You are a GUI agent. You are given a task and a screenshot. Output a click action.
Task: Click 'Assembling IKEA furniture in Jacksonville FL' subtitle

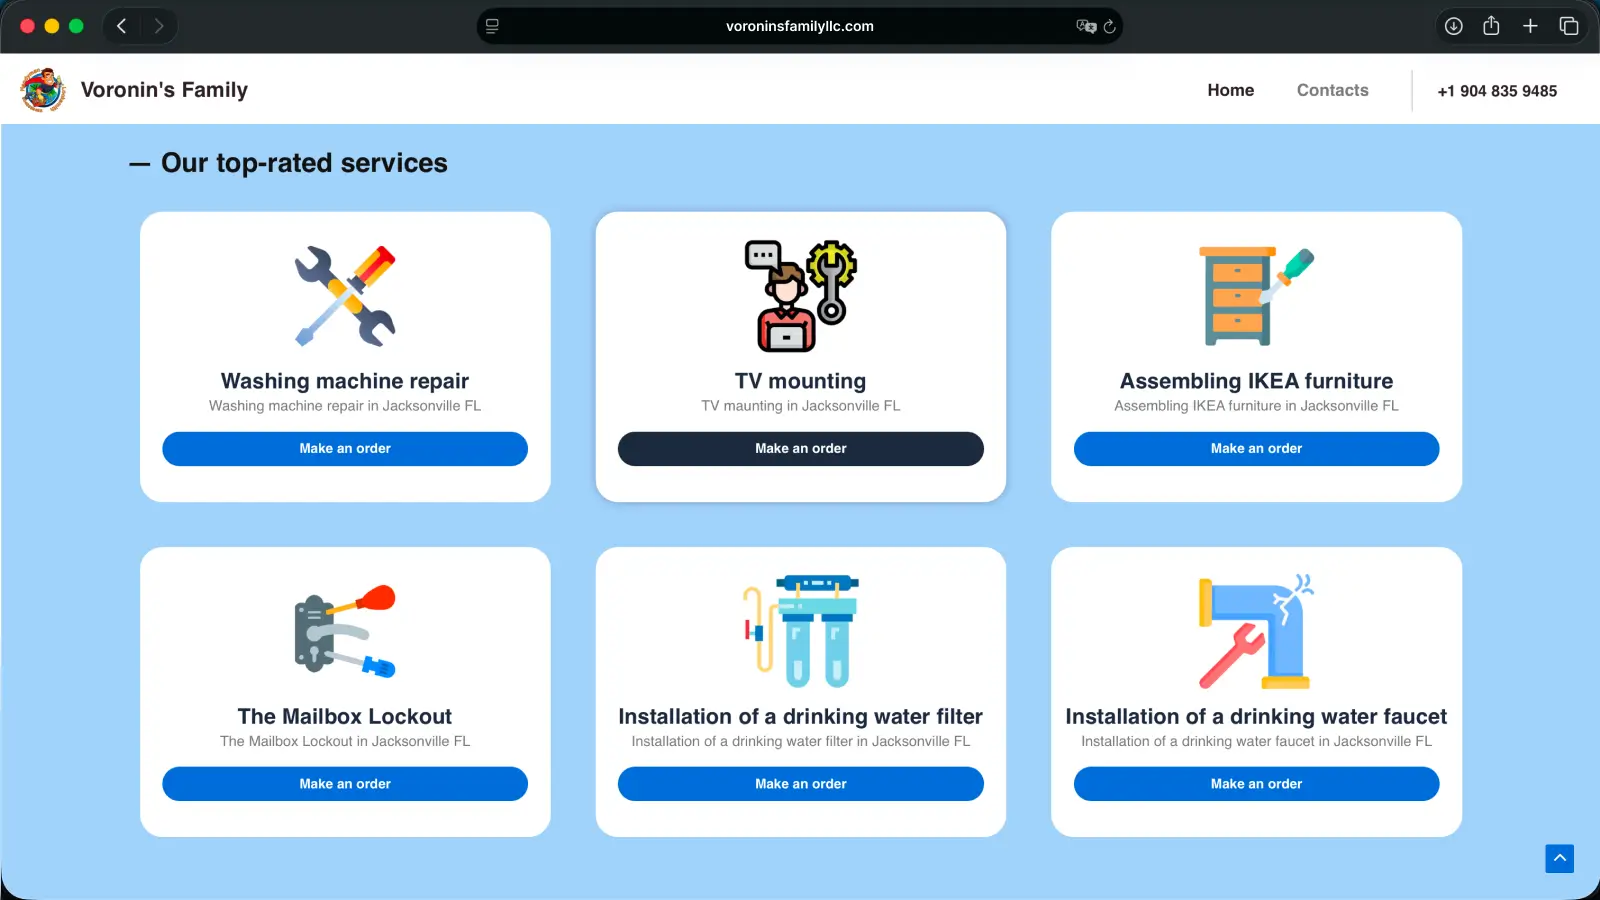pos(1256,406)
